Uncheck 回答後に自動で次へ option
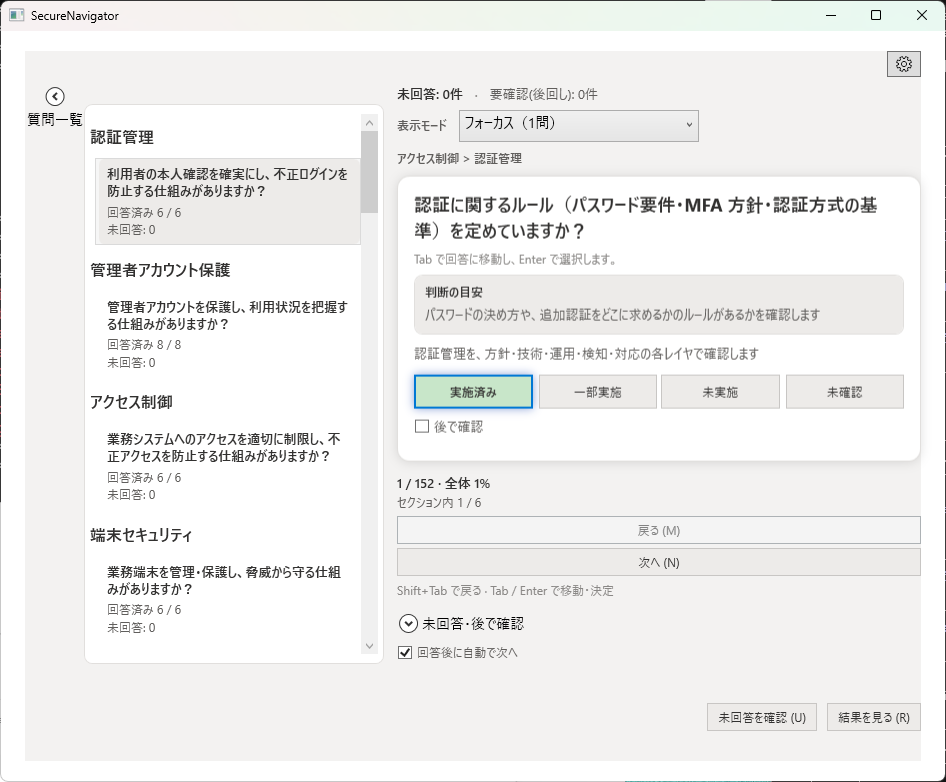Screen dimensions: 946x782 pos(403,653)
